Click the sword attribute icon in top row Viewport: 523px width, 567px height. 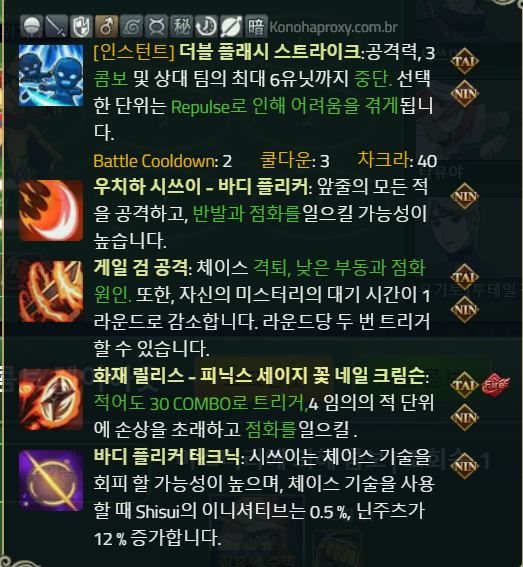(x=56, y=26)
